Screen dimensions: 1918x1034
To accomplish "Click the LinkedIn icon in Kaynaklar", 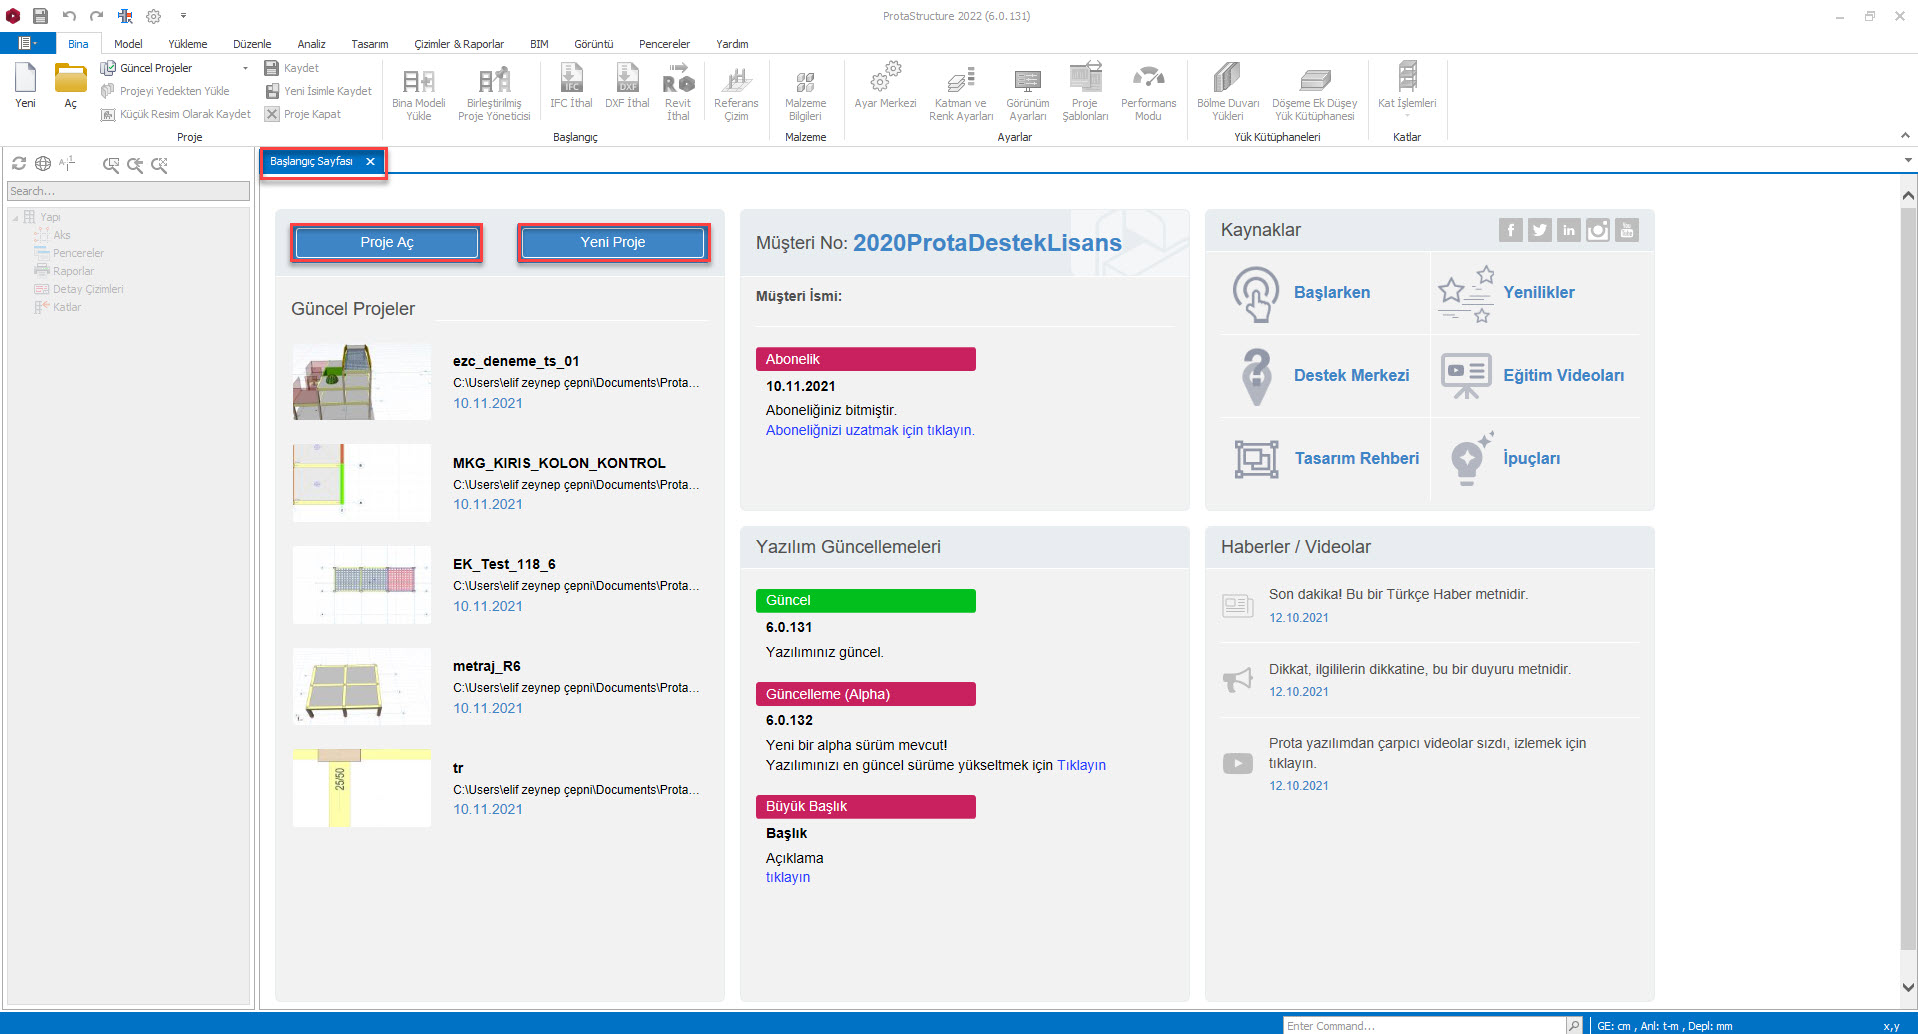I will (1568, 230).
